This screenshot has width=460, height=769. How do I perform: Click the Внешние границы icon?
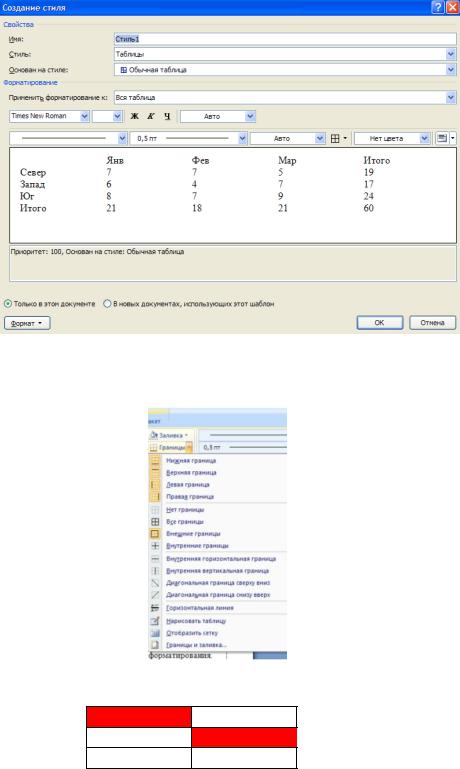click(x=155, y=534)
